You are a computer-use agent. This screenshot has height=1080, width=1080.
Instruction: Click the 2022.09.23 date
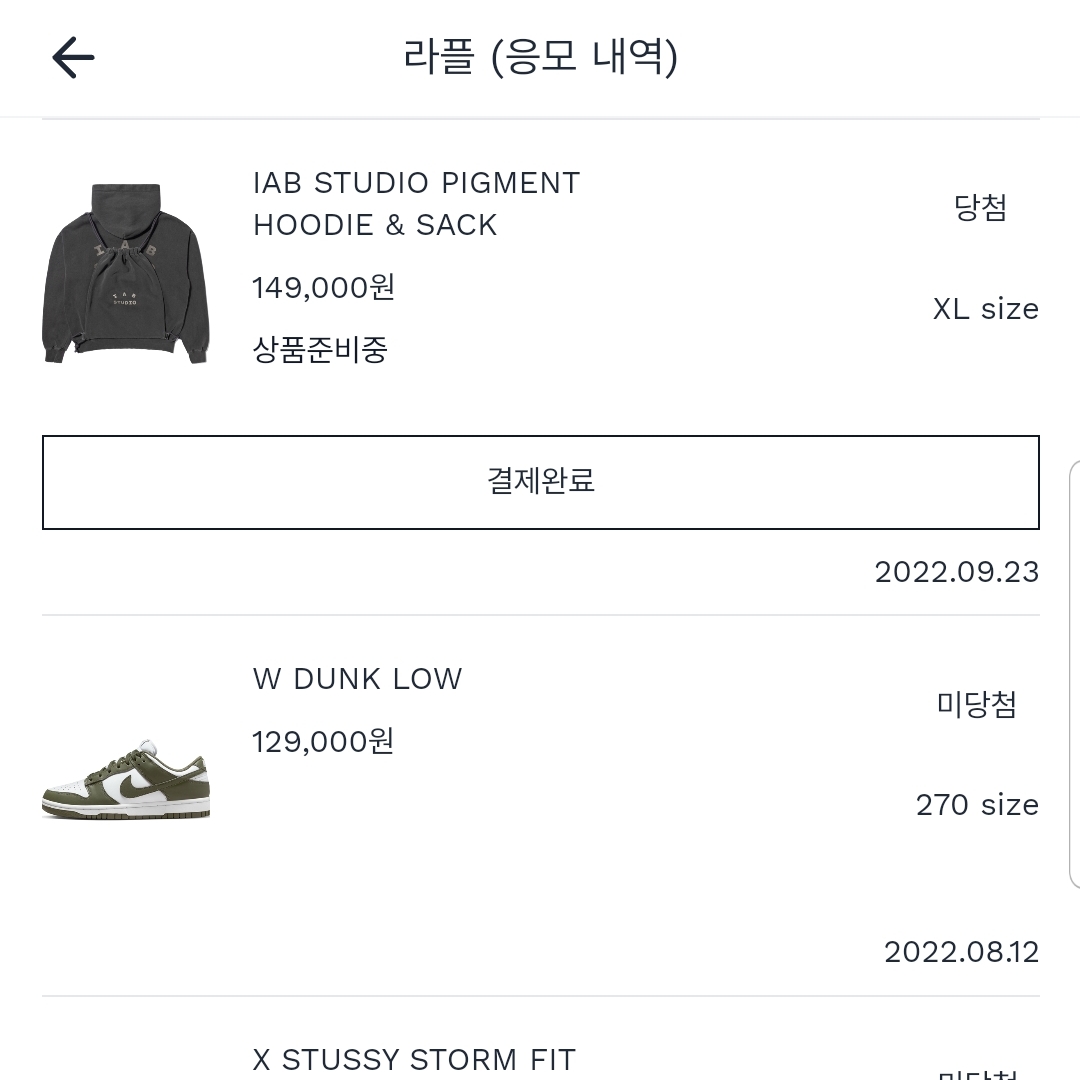[957, 572]
